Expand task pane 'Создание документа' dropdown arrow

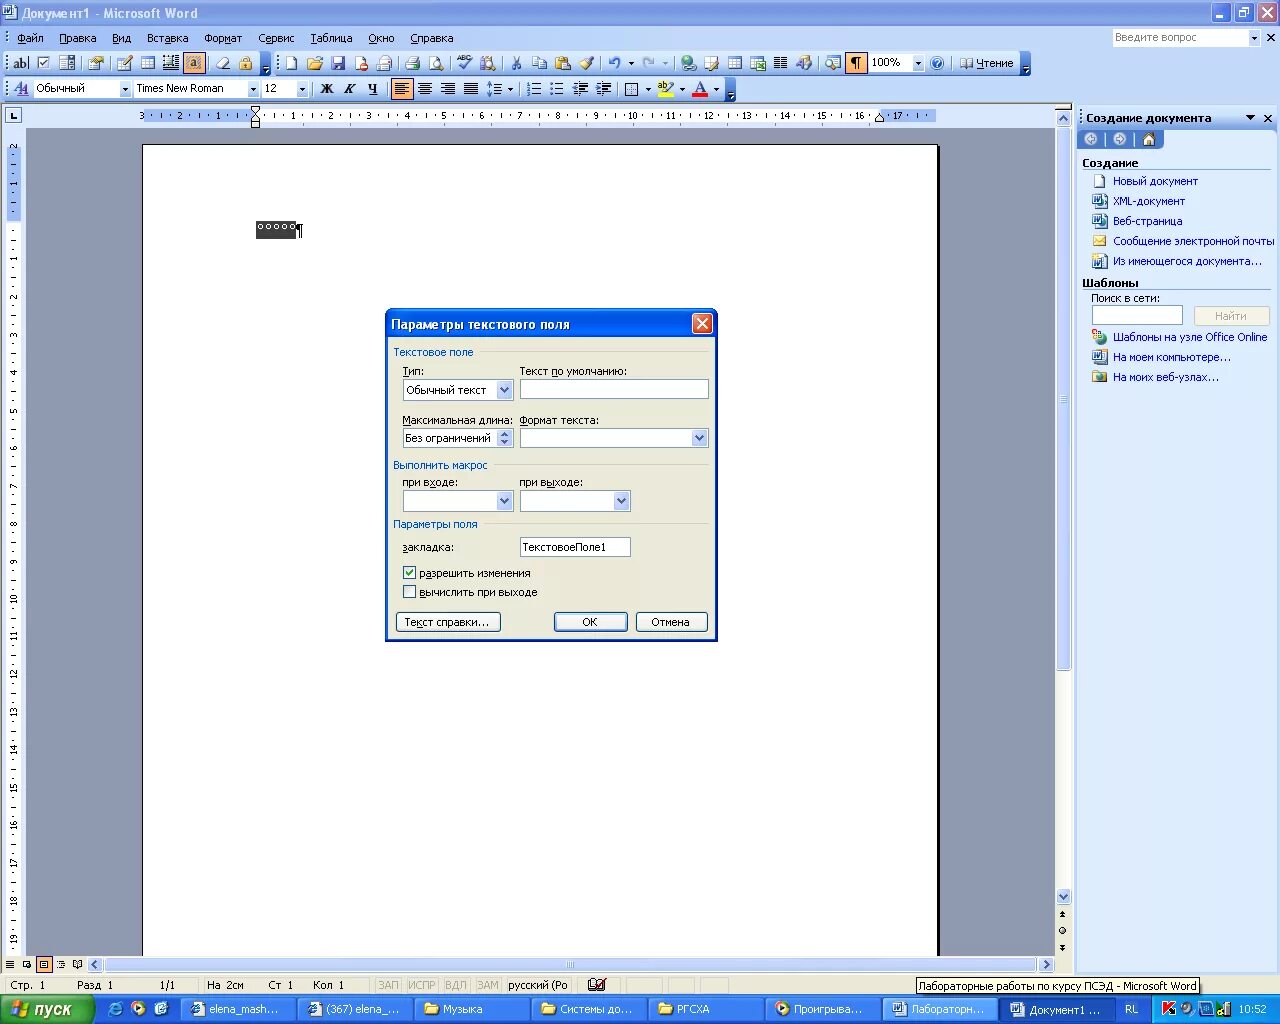coord(1250,118)
